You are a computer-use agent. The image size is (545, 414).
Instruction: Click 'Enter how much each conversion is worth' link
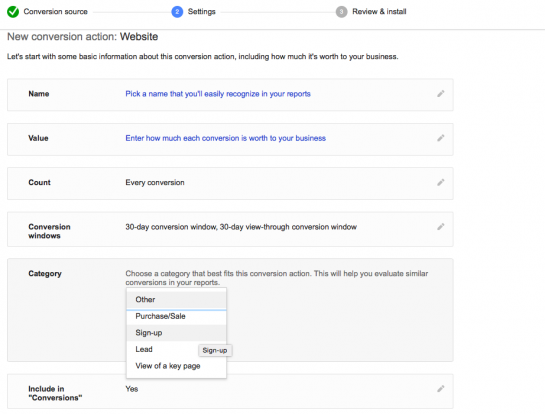click(x=226, y=138)
